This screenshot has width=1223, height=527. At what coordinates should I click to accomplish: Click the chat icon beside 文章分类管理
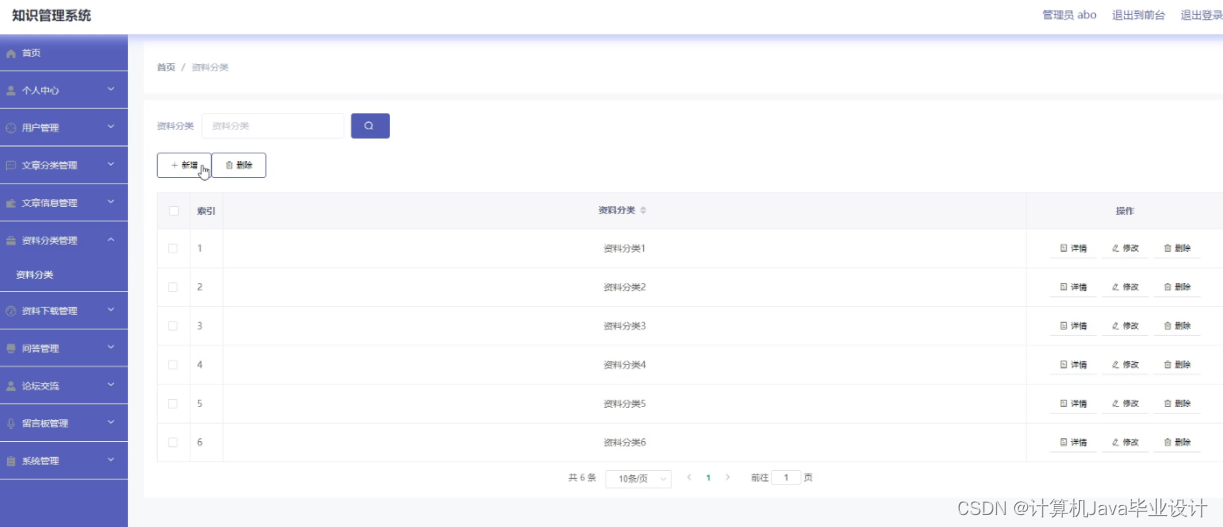11,165
